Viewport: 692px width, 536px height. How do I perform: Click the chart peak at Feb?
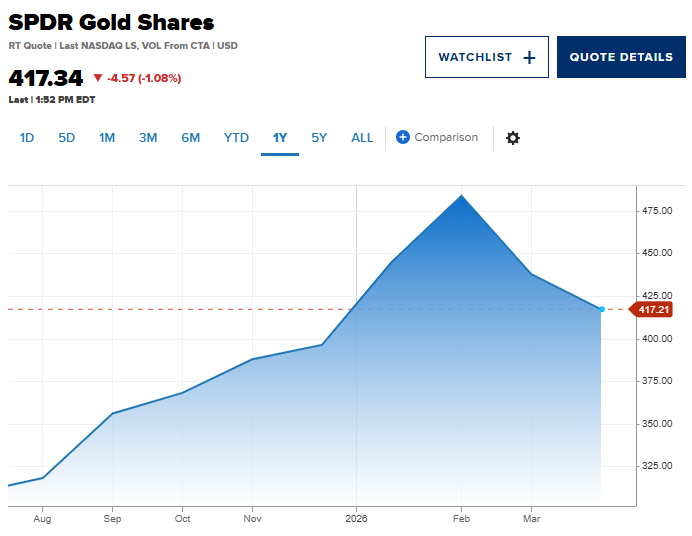pyautogui.click(x=461, y=196)
